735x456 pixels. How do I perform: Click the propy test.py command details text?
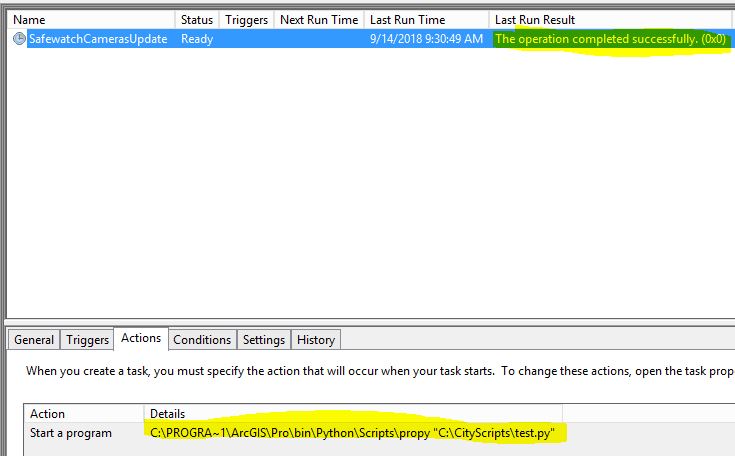click(352, 433)
